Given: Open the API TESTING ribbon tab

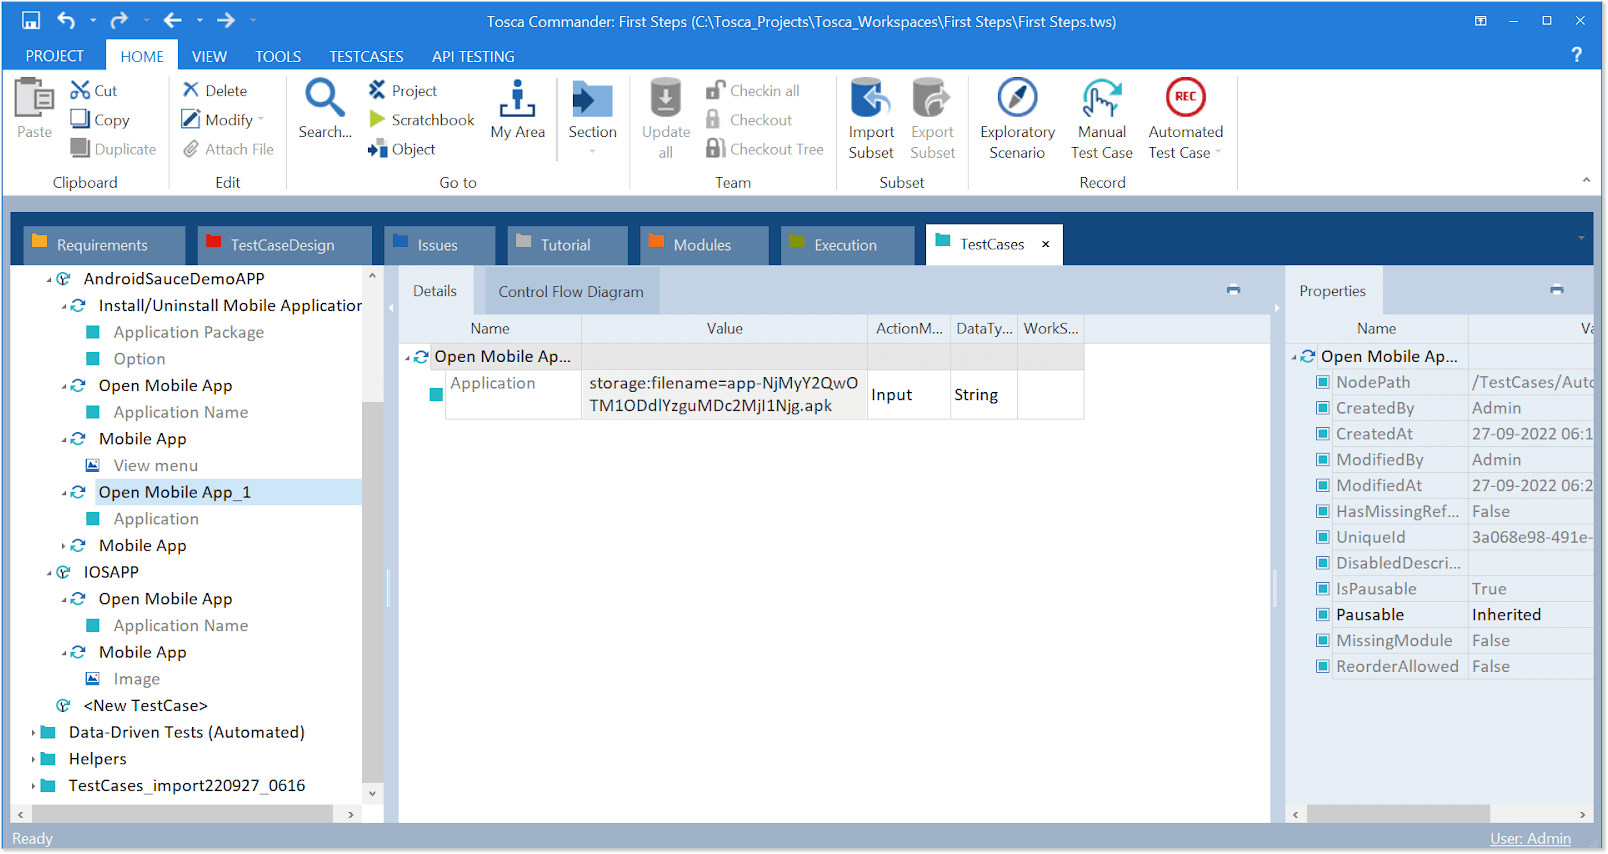Looking at the screenshot, I should 473,56.
